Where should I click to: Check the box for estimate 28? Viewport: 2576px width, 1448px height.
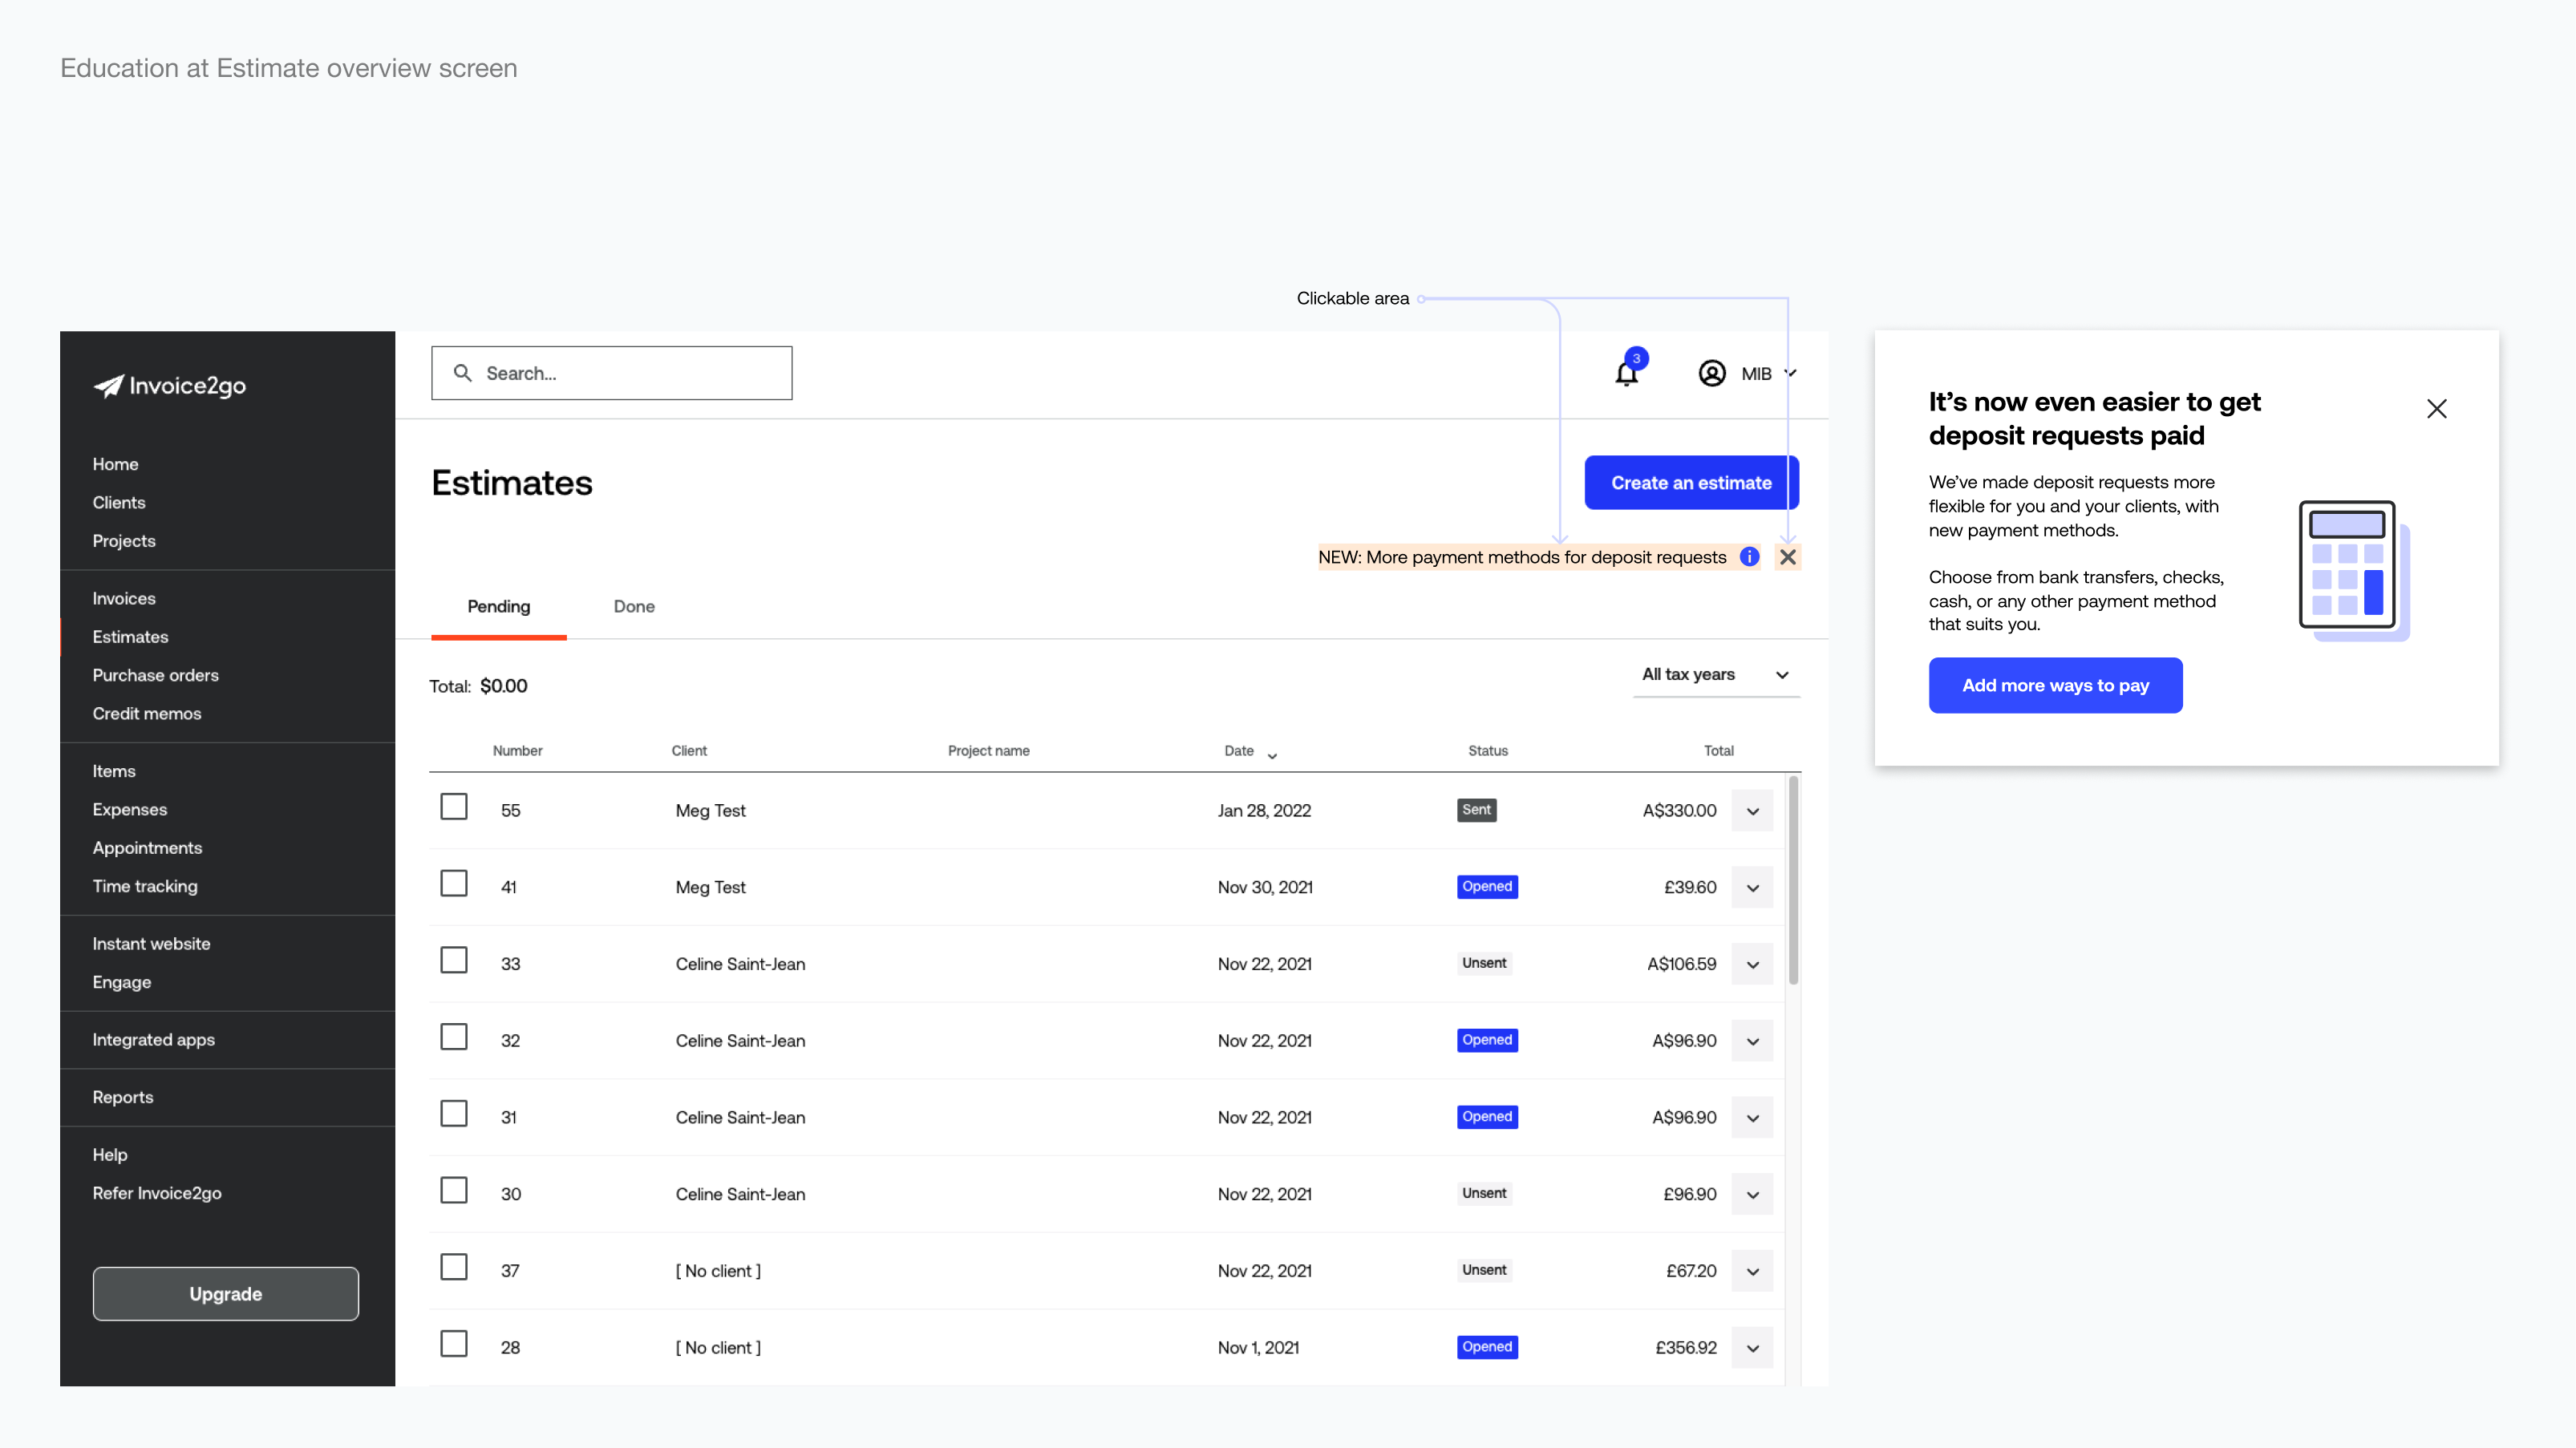coord(454,1343)
